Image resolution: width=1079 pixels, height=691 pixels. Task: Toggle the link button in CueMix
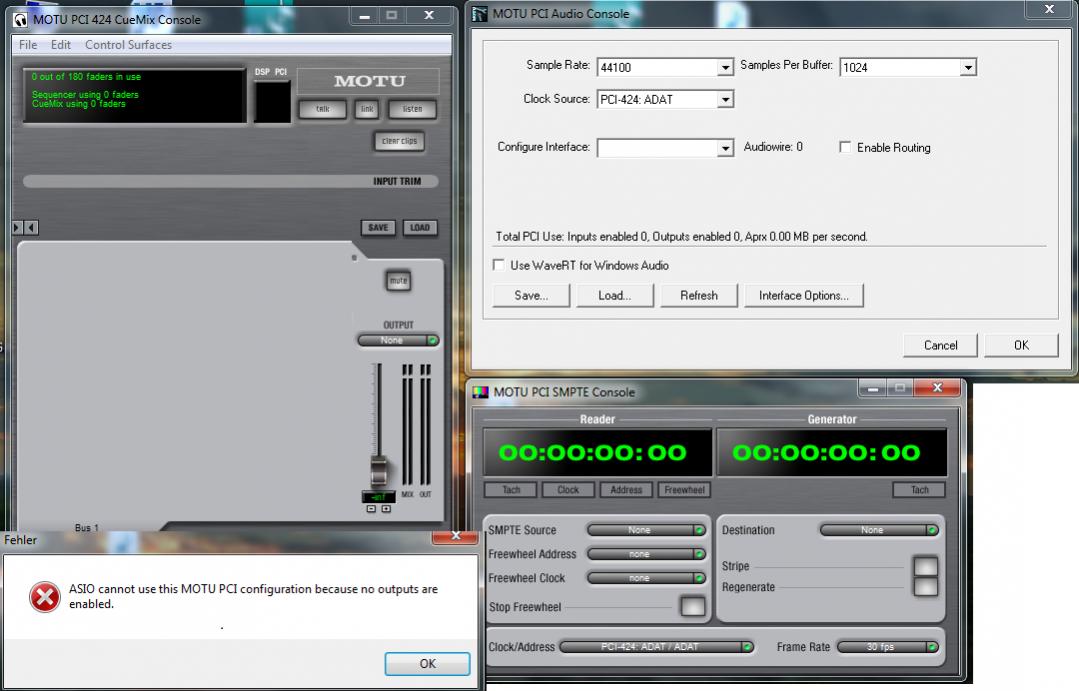pos(367,109)
